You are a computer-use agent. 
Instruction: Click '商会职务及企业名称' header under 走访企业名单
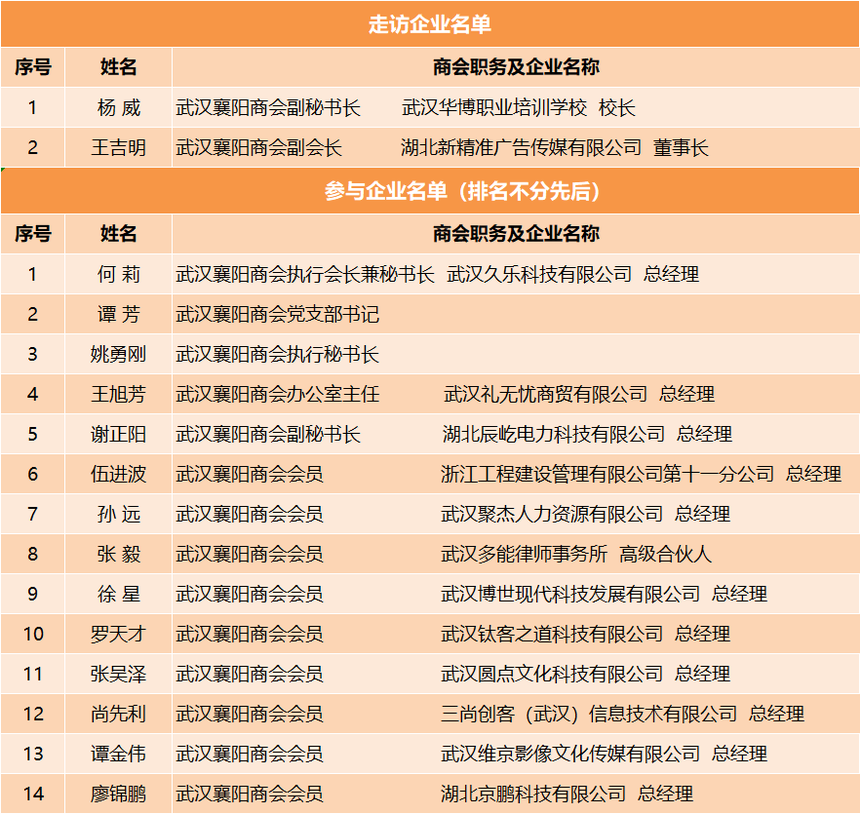(516, 67)
